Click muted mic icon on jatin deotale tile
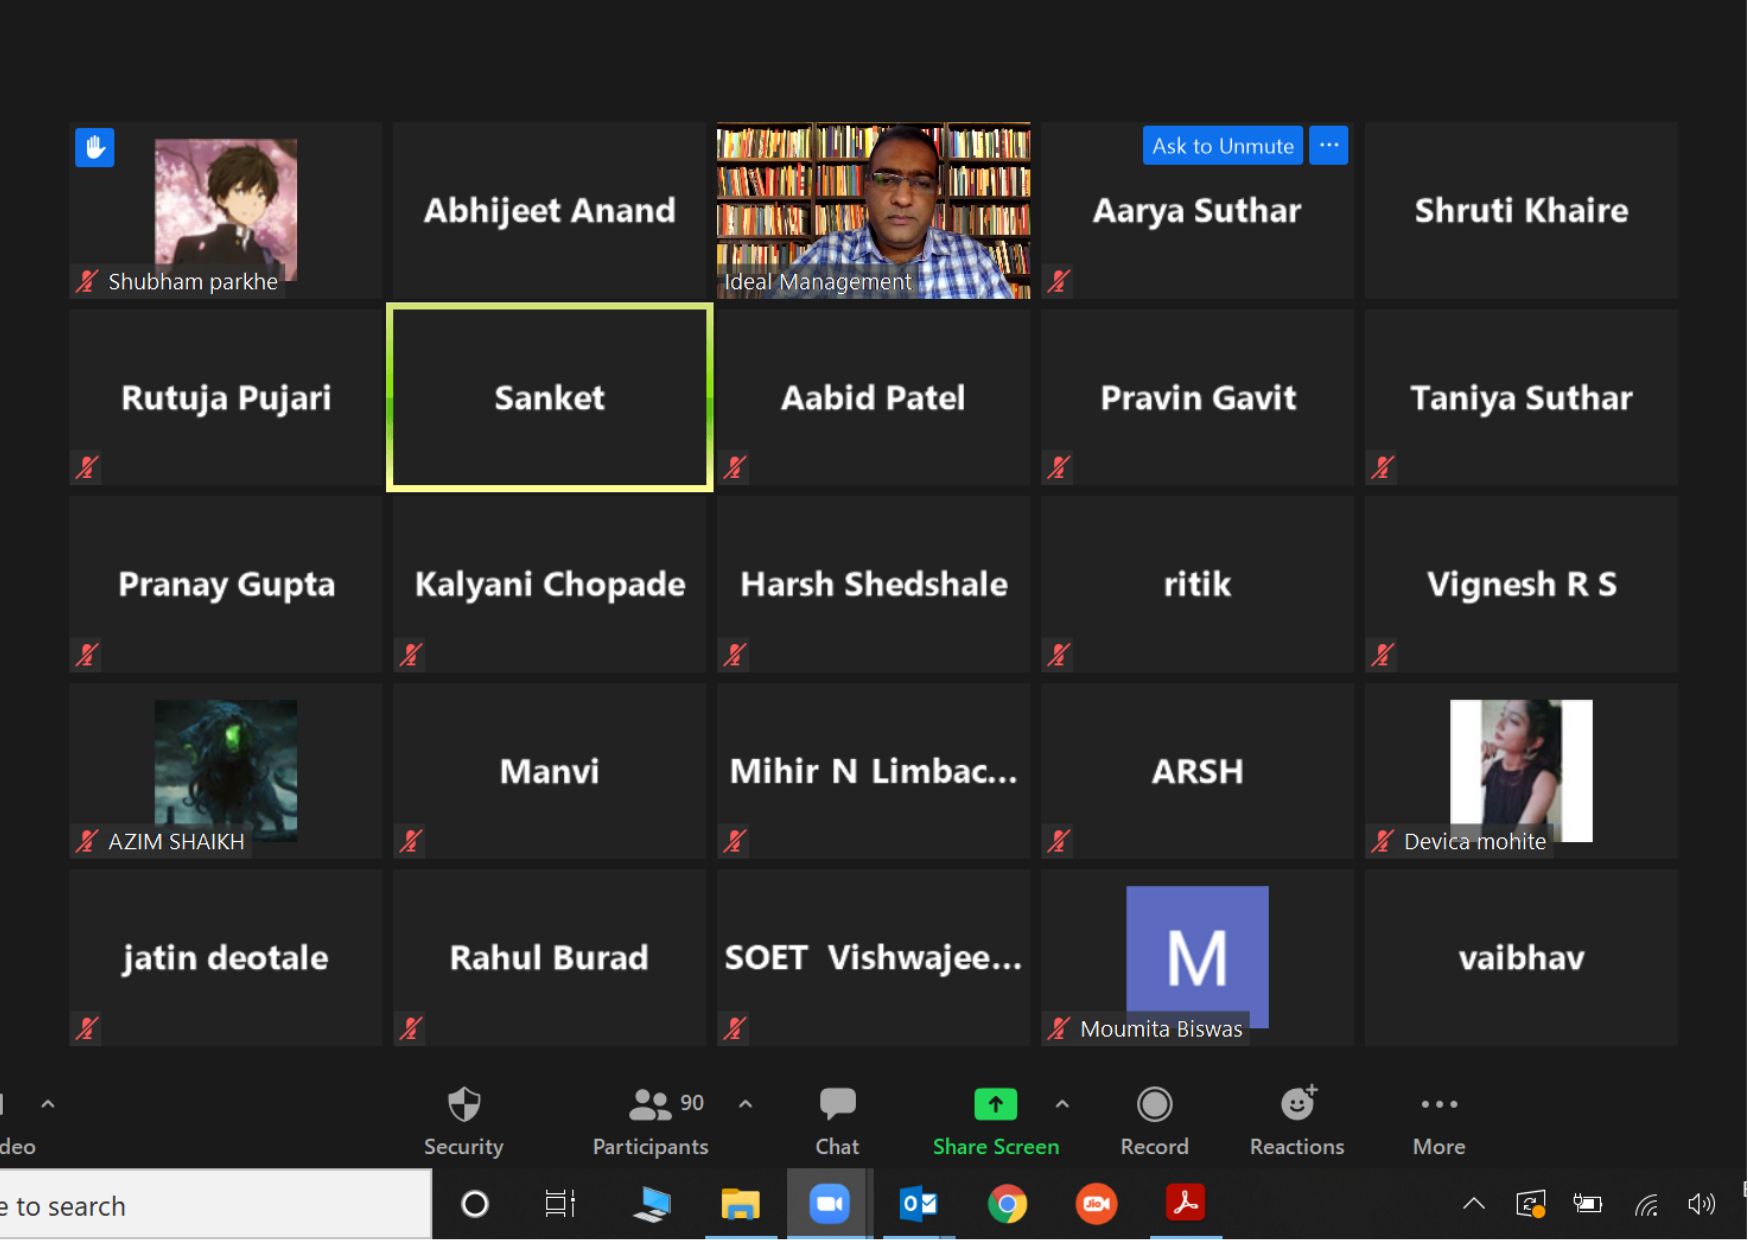The width and height of the screenshot is (1748, 1240). click(x=87, y=1028)
